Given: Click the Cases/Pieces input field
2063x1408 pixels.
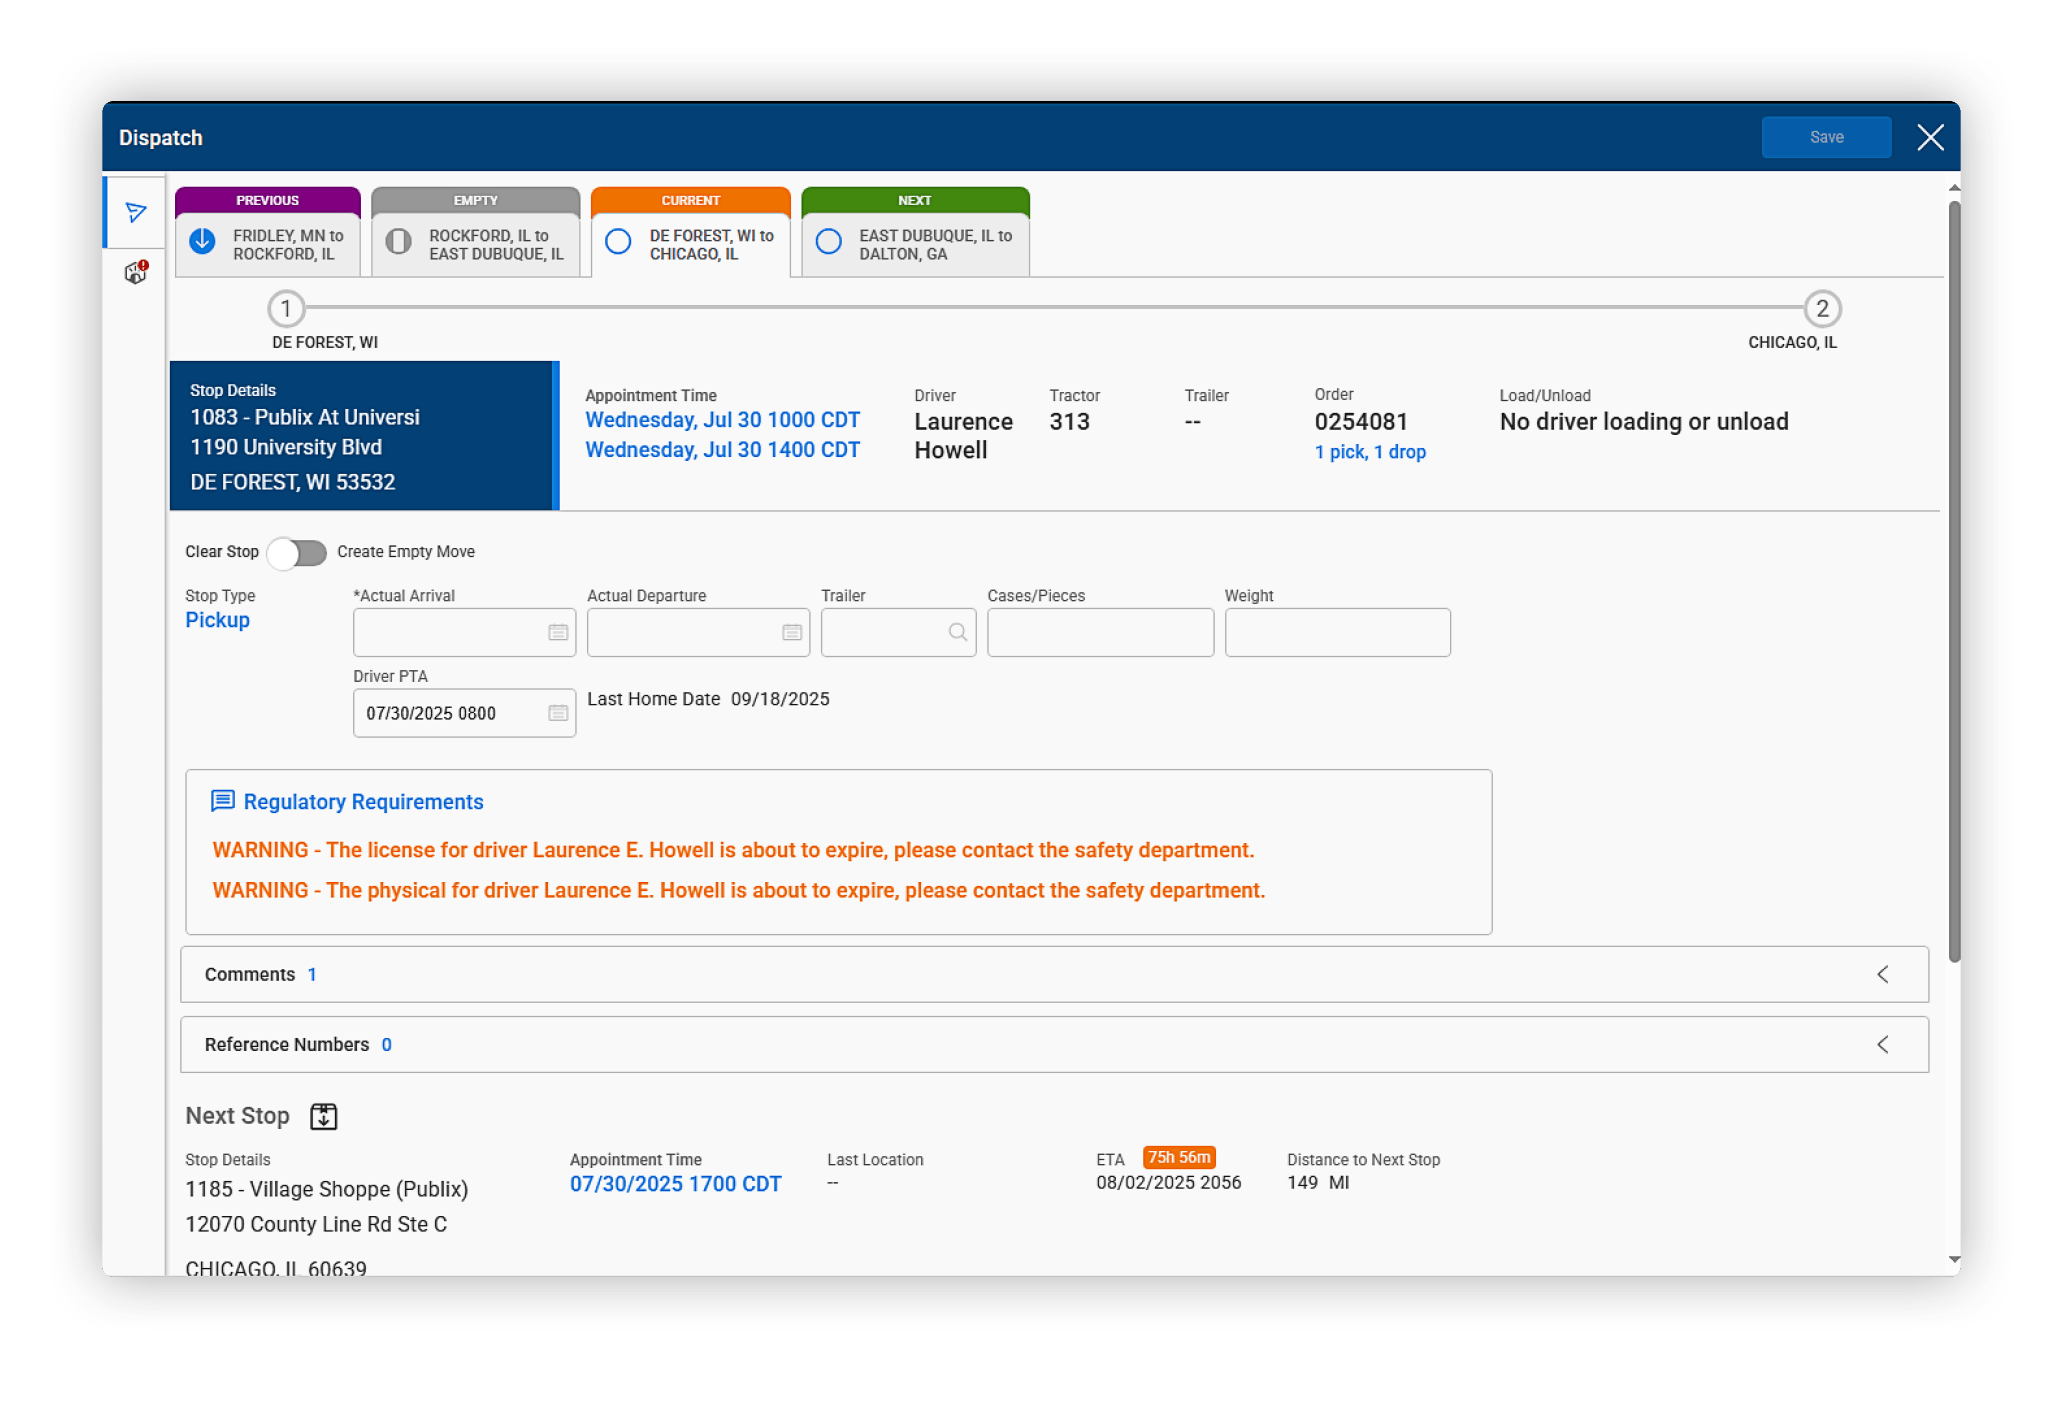Looking at the screenshot, I should [x=1099, y=631].
